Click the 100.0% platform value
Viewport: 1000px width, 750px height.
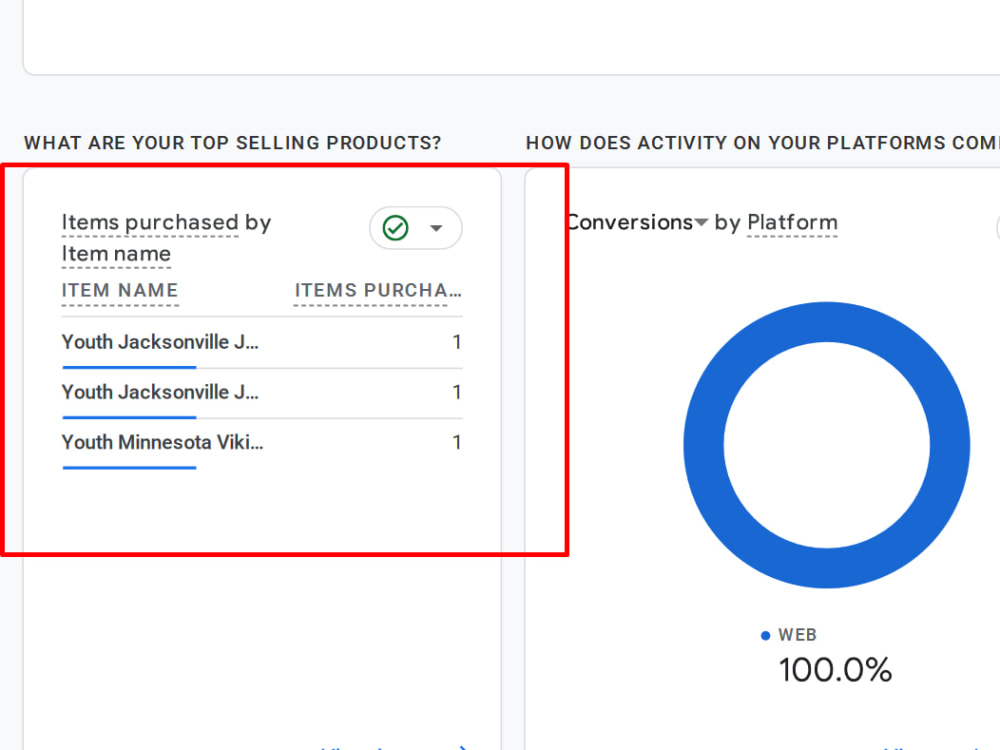point(835,670)
